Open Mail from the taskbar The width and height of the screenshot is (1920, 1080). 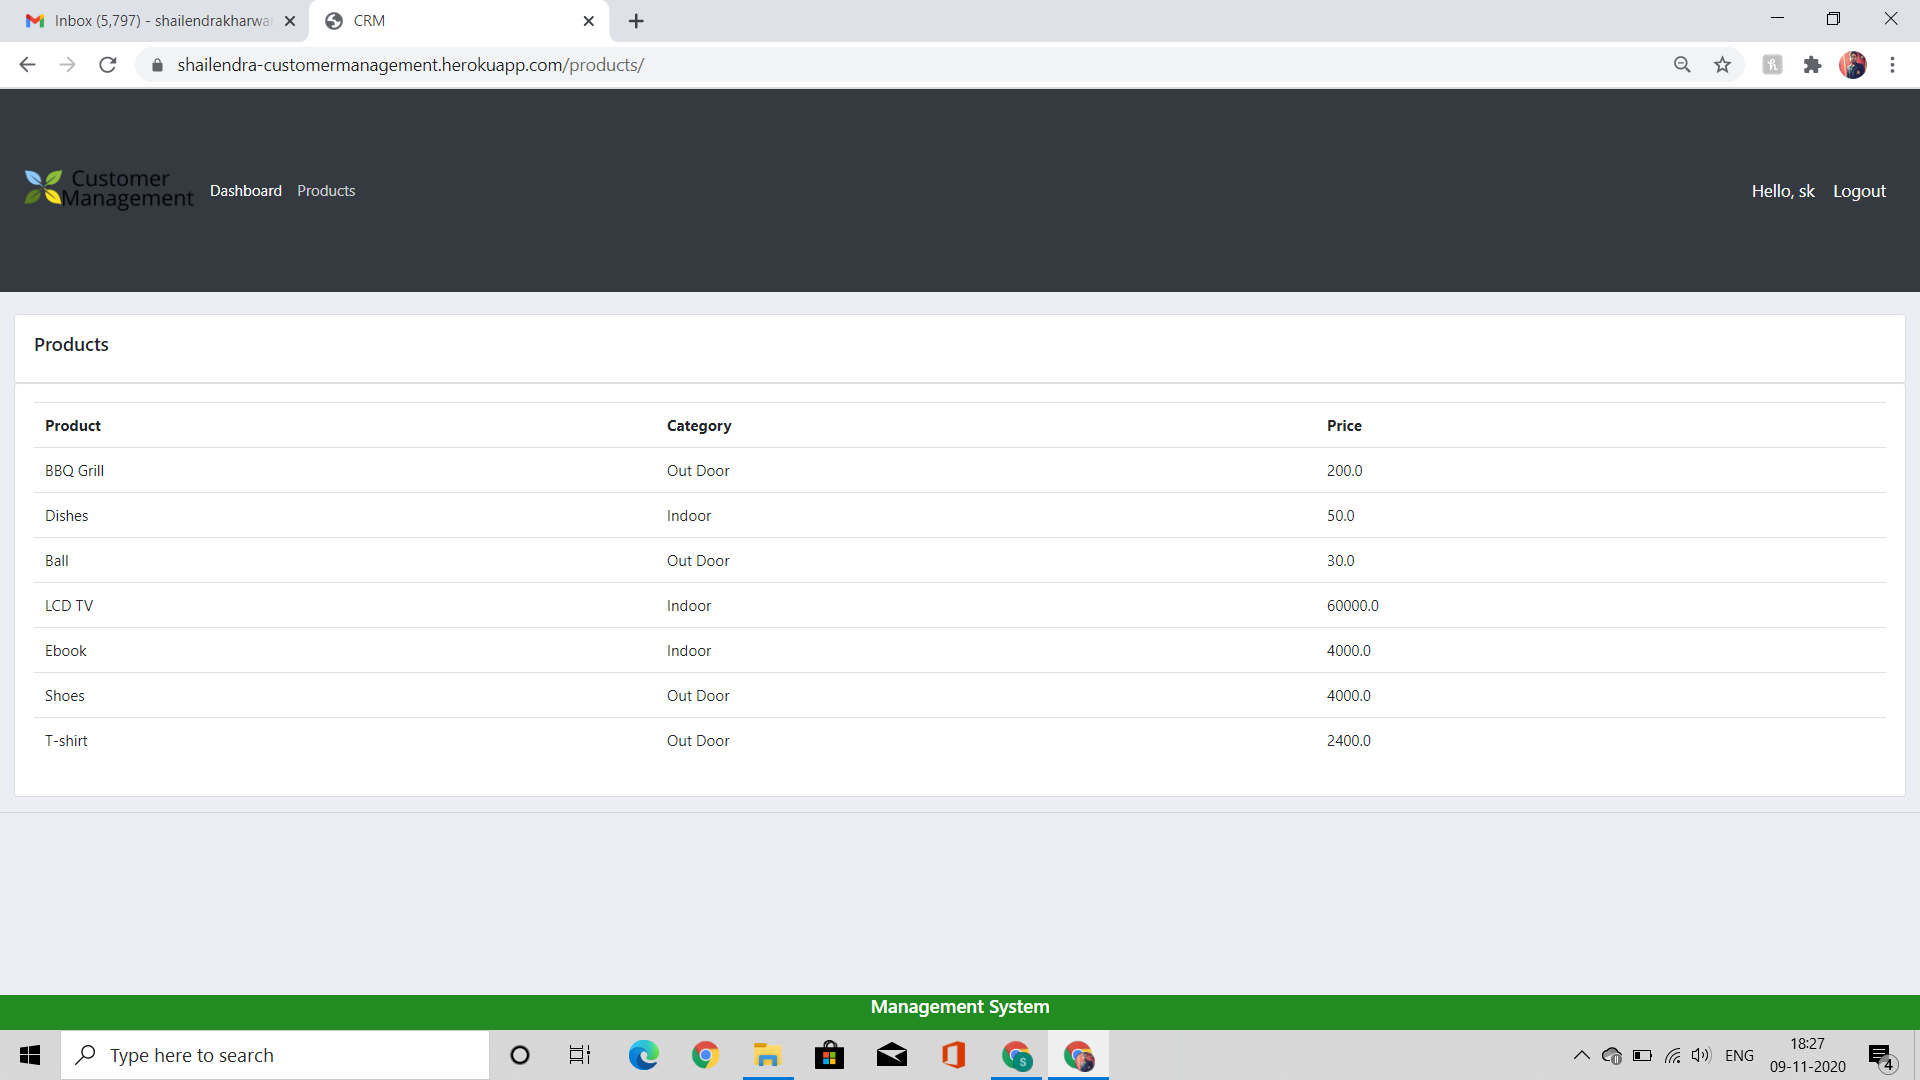(891, 1055)
